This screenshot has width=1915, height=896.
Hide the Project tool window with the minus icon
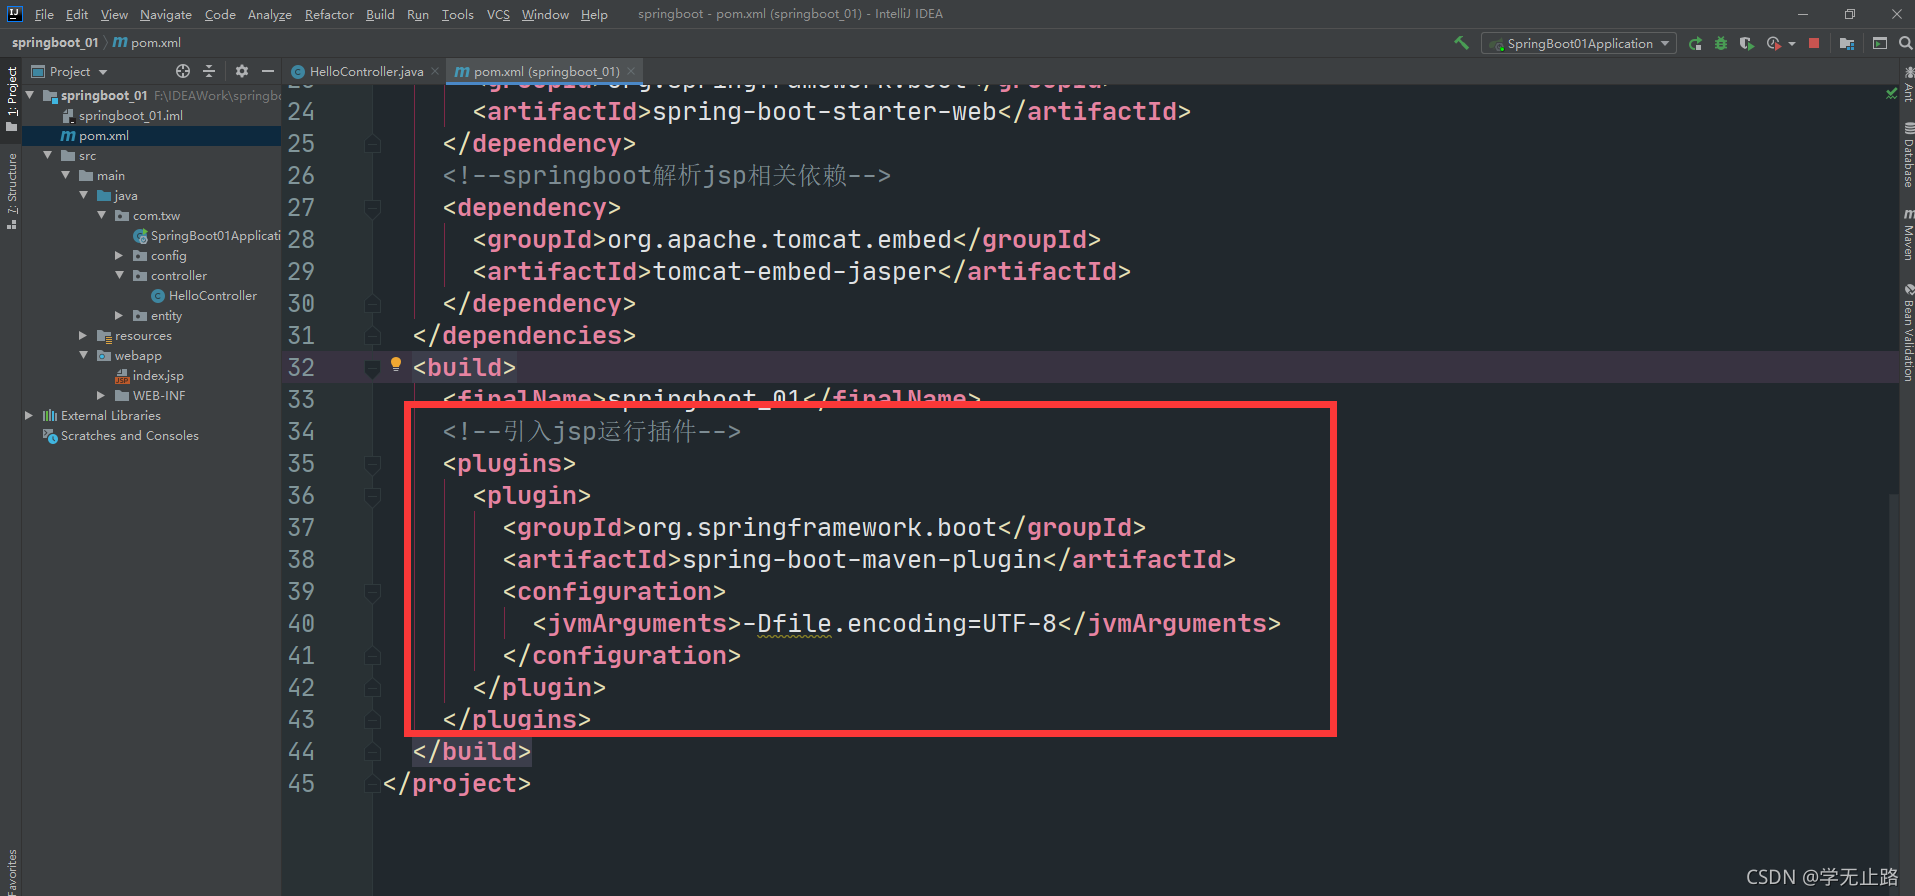(x=267, y=71)
